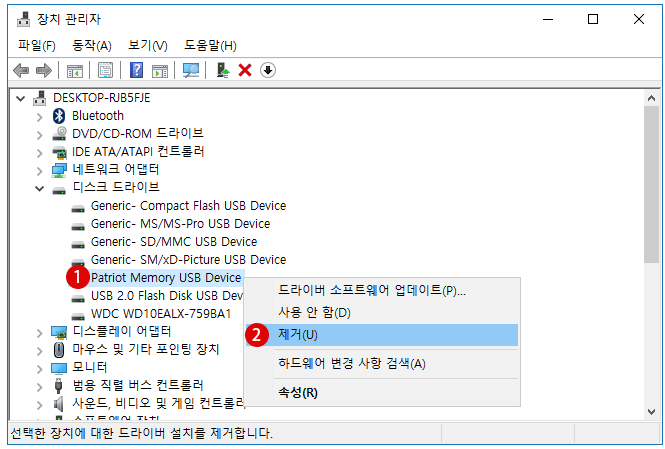Open the 도움말(H) menu

click(x=210, y=45)
